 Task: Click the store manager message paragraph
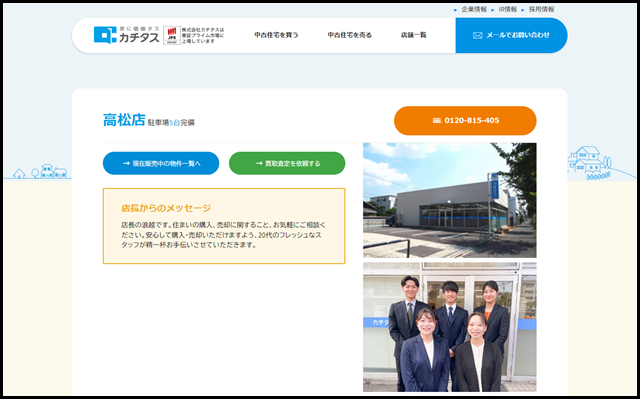click(224, 235)
